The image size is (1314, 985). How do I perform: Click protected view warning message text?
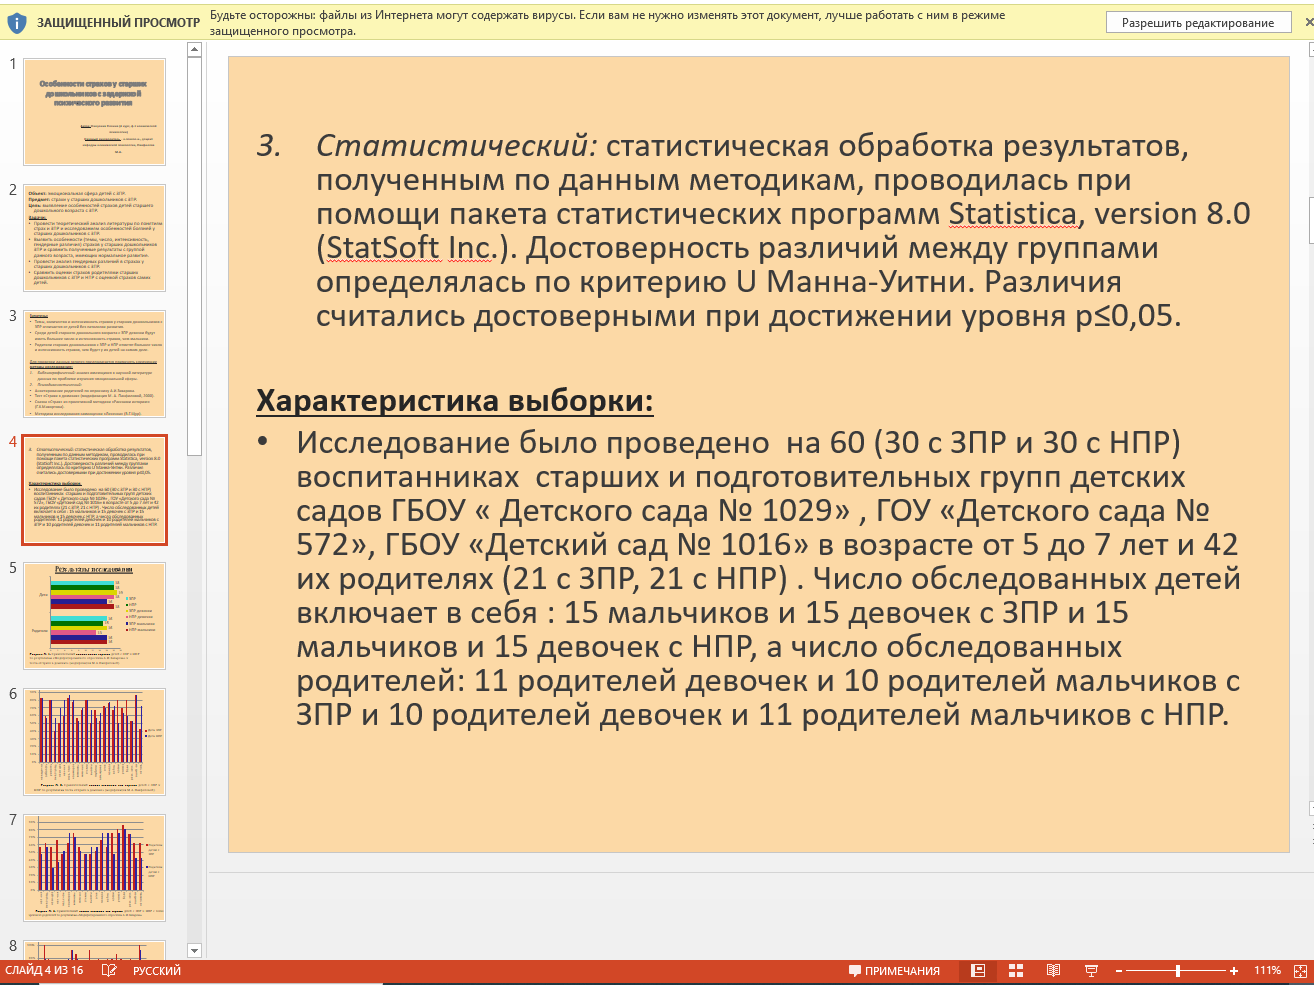coord(608,23)
